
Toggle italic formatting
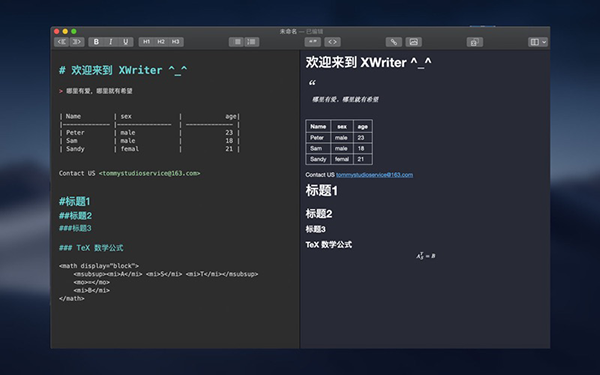[x=111, y=42]
